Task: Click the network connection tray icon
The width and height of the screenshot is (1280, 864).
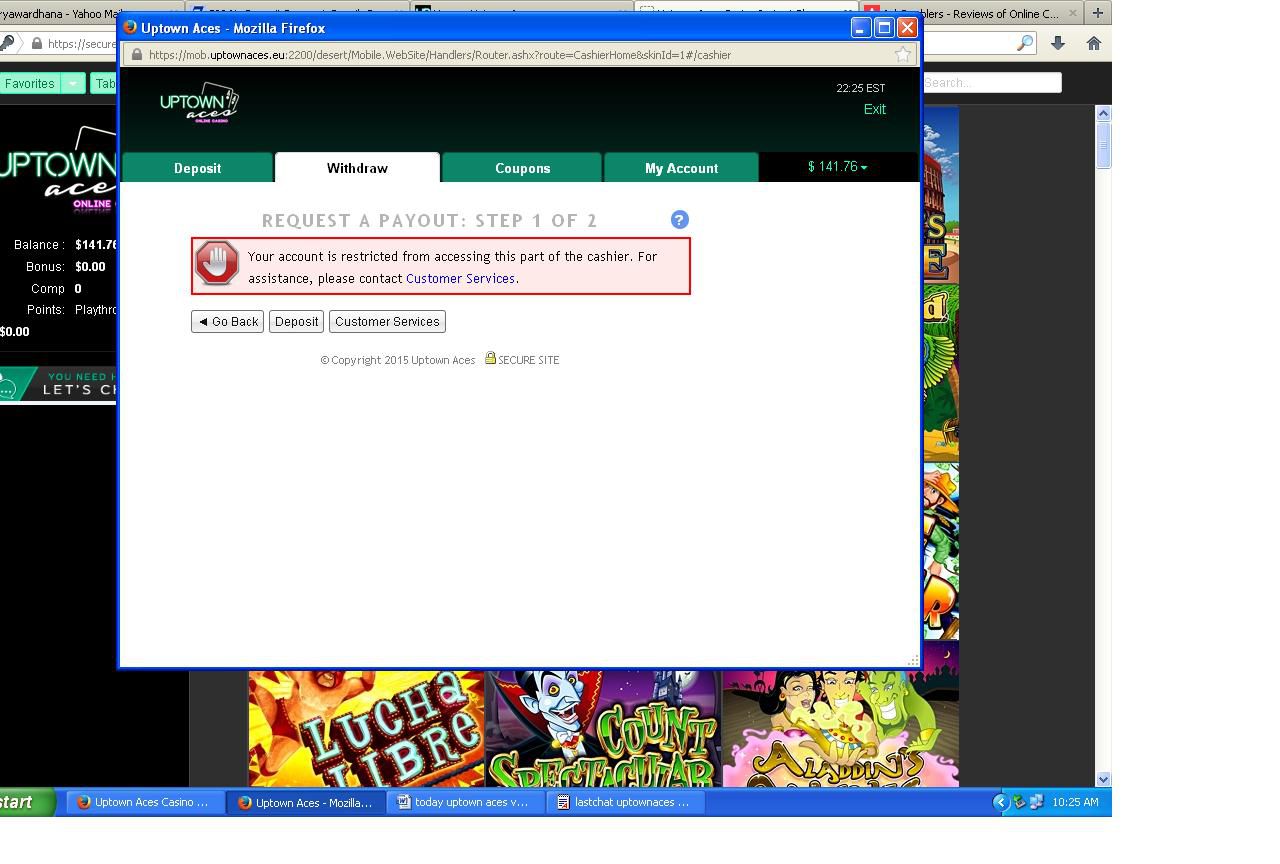Action: click(x=1036, y=802)
